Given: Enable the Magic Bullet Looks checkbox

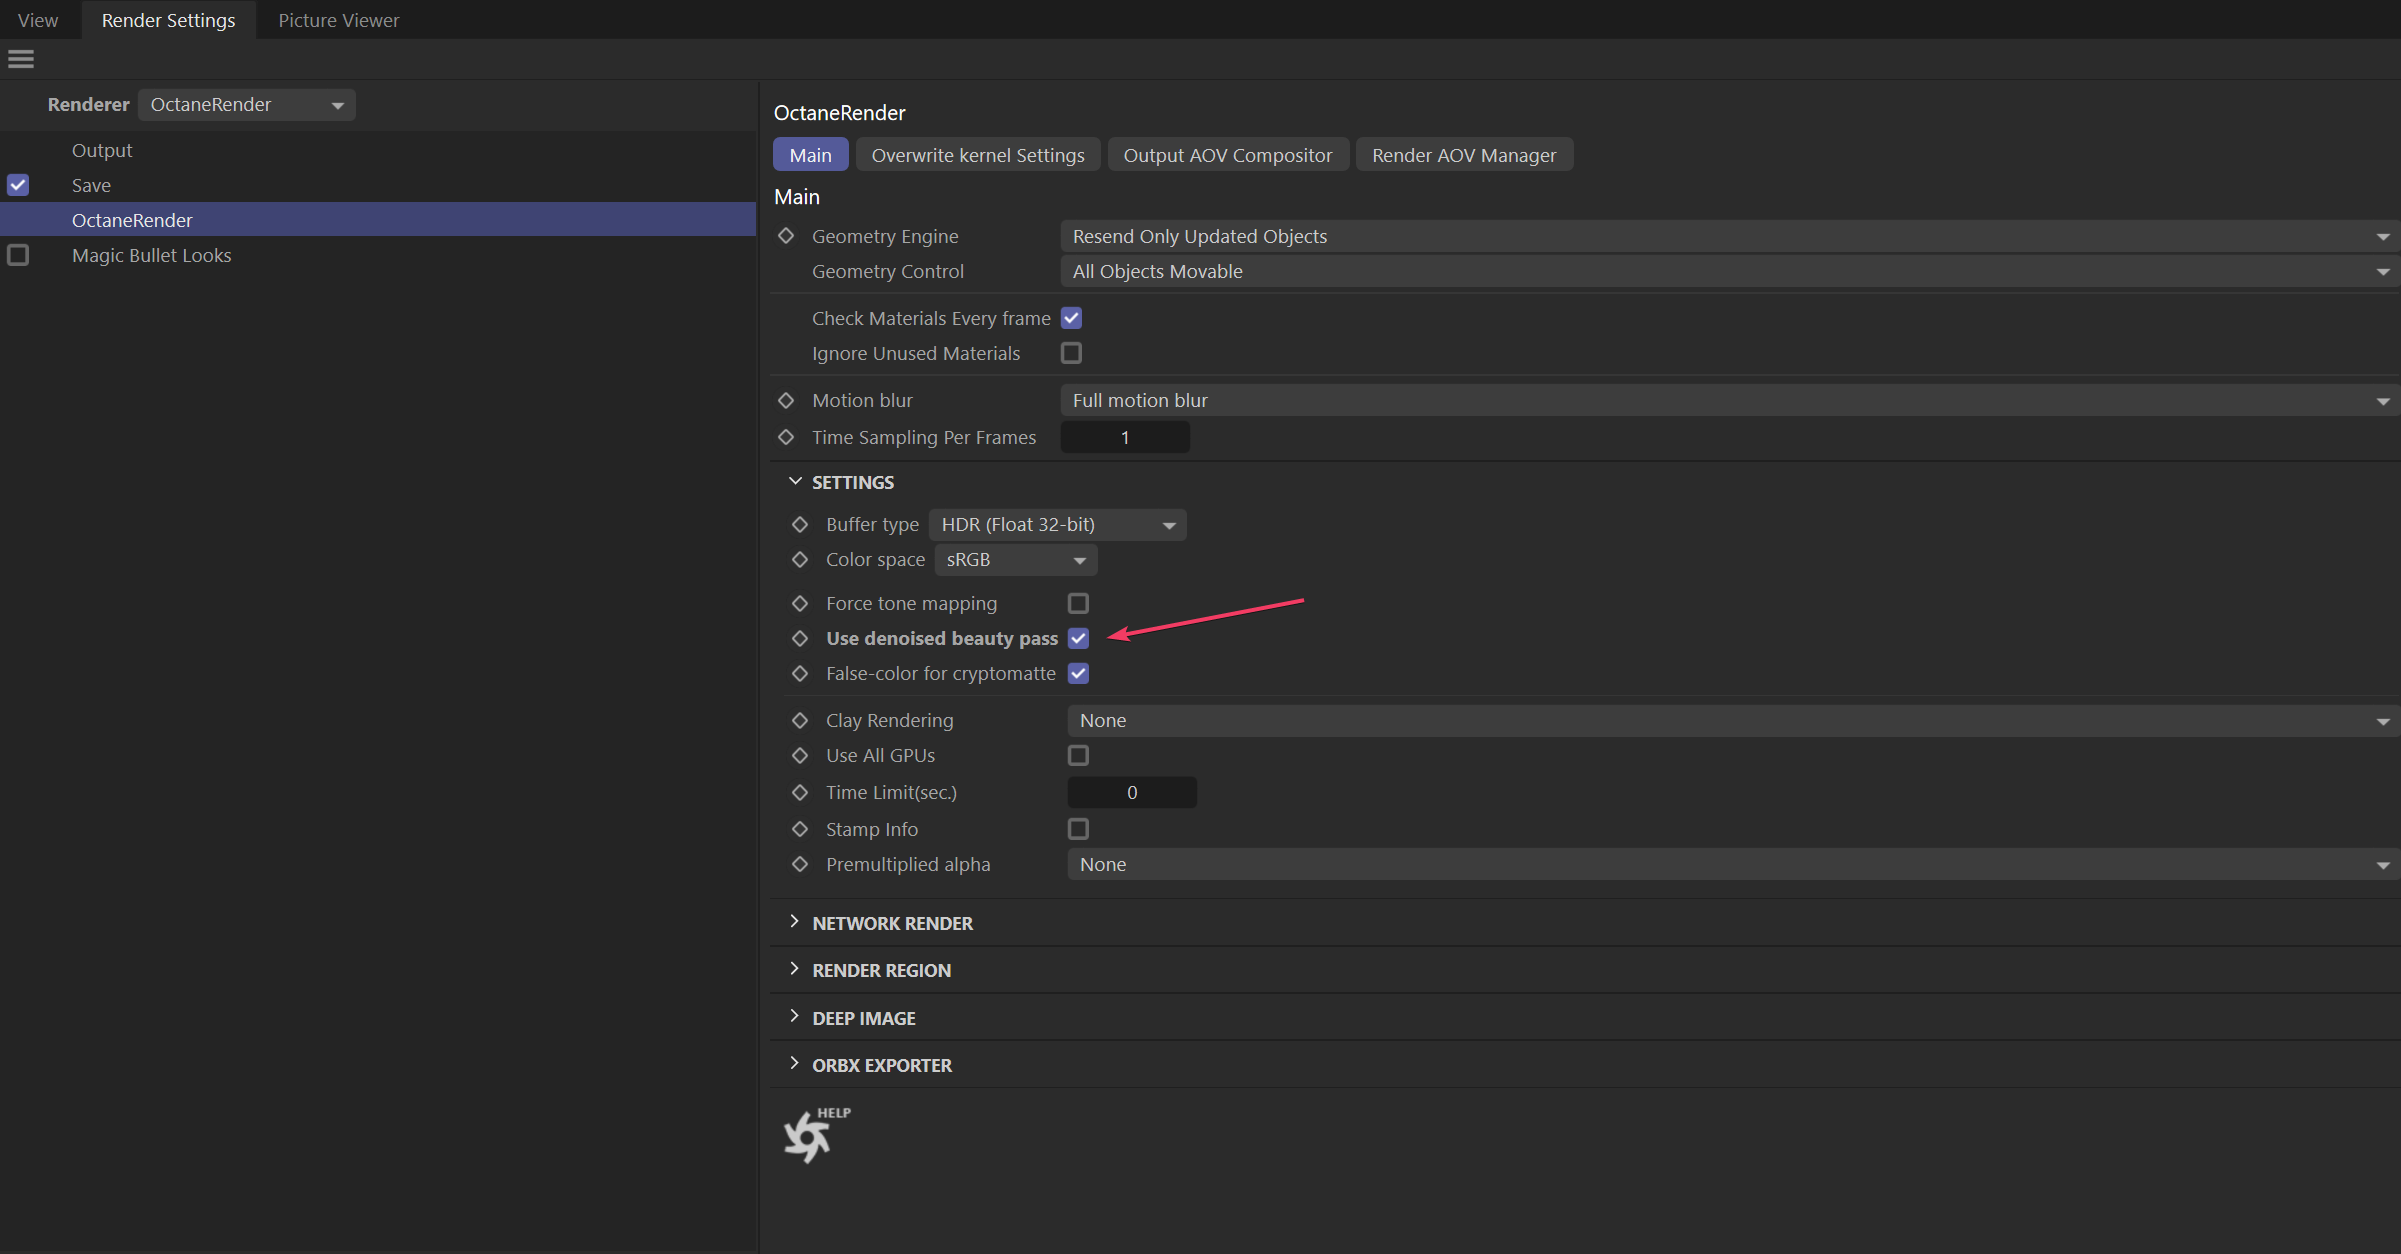Looking at the screenshot, I should pyautogui.click(x=18, y=255).
